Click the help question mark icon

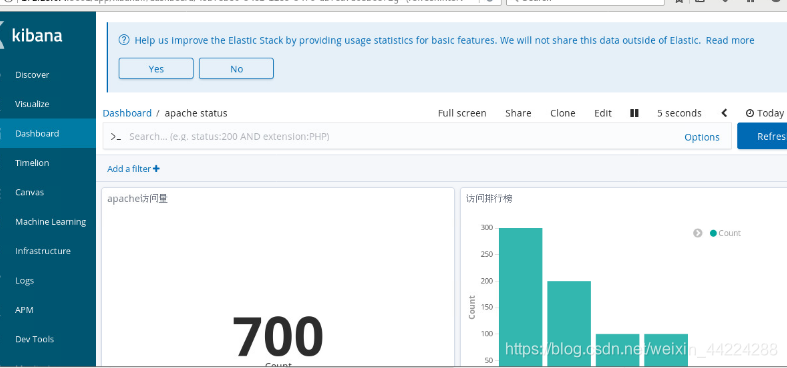click(124, 40)
